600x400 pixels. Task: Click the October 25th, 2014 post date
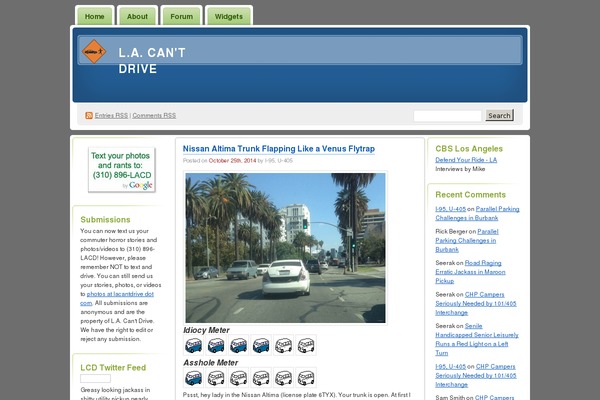pos(232,160)
